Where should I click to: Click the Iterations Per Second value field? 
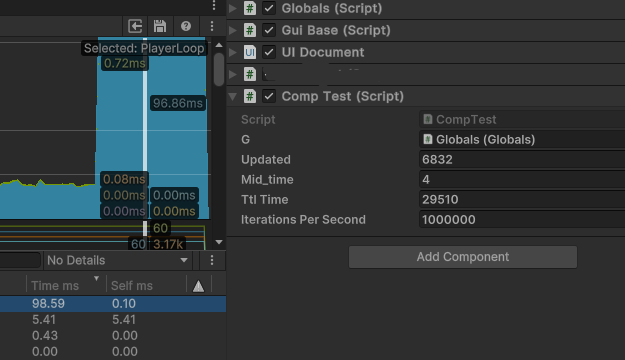522,220
